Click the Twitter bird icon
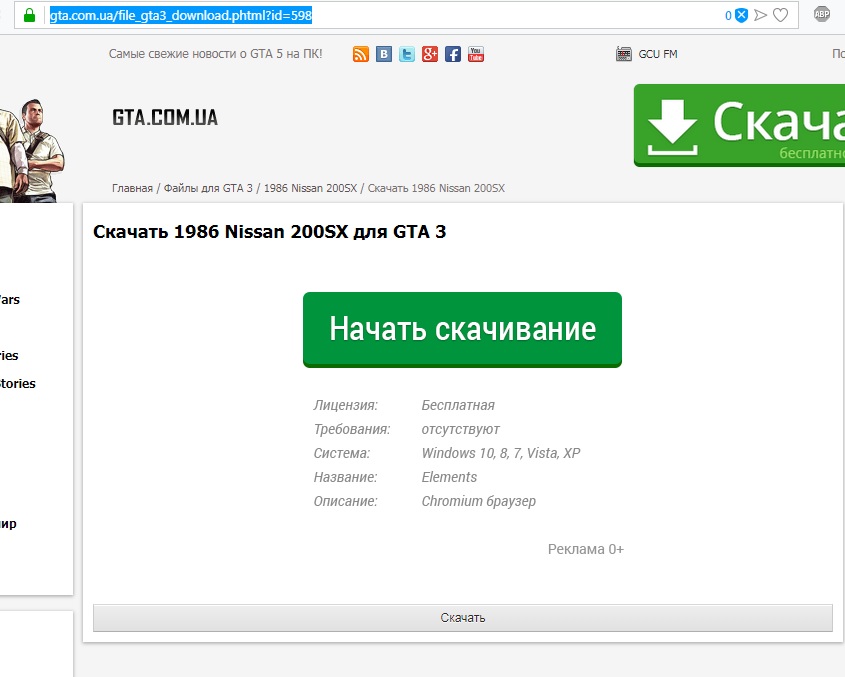Screen dimensions: 845x677 pos(407,54)
